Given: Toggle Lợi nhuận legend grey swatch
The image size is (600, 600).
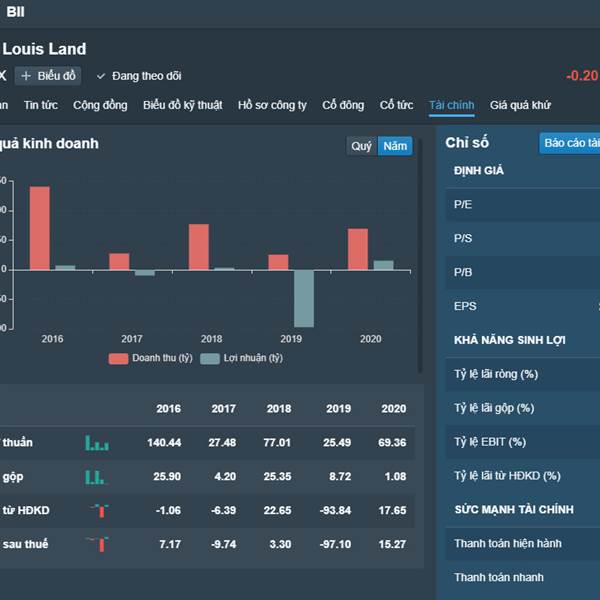Looking at the screenshot, I should tap(210, 359).
